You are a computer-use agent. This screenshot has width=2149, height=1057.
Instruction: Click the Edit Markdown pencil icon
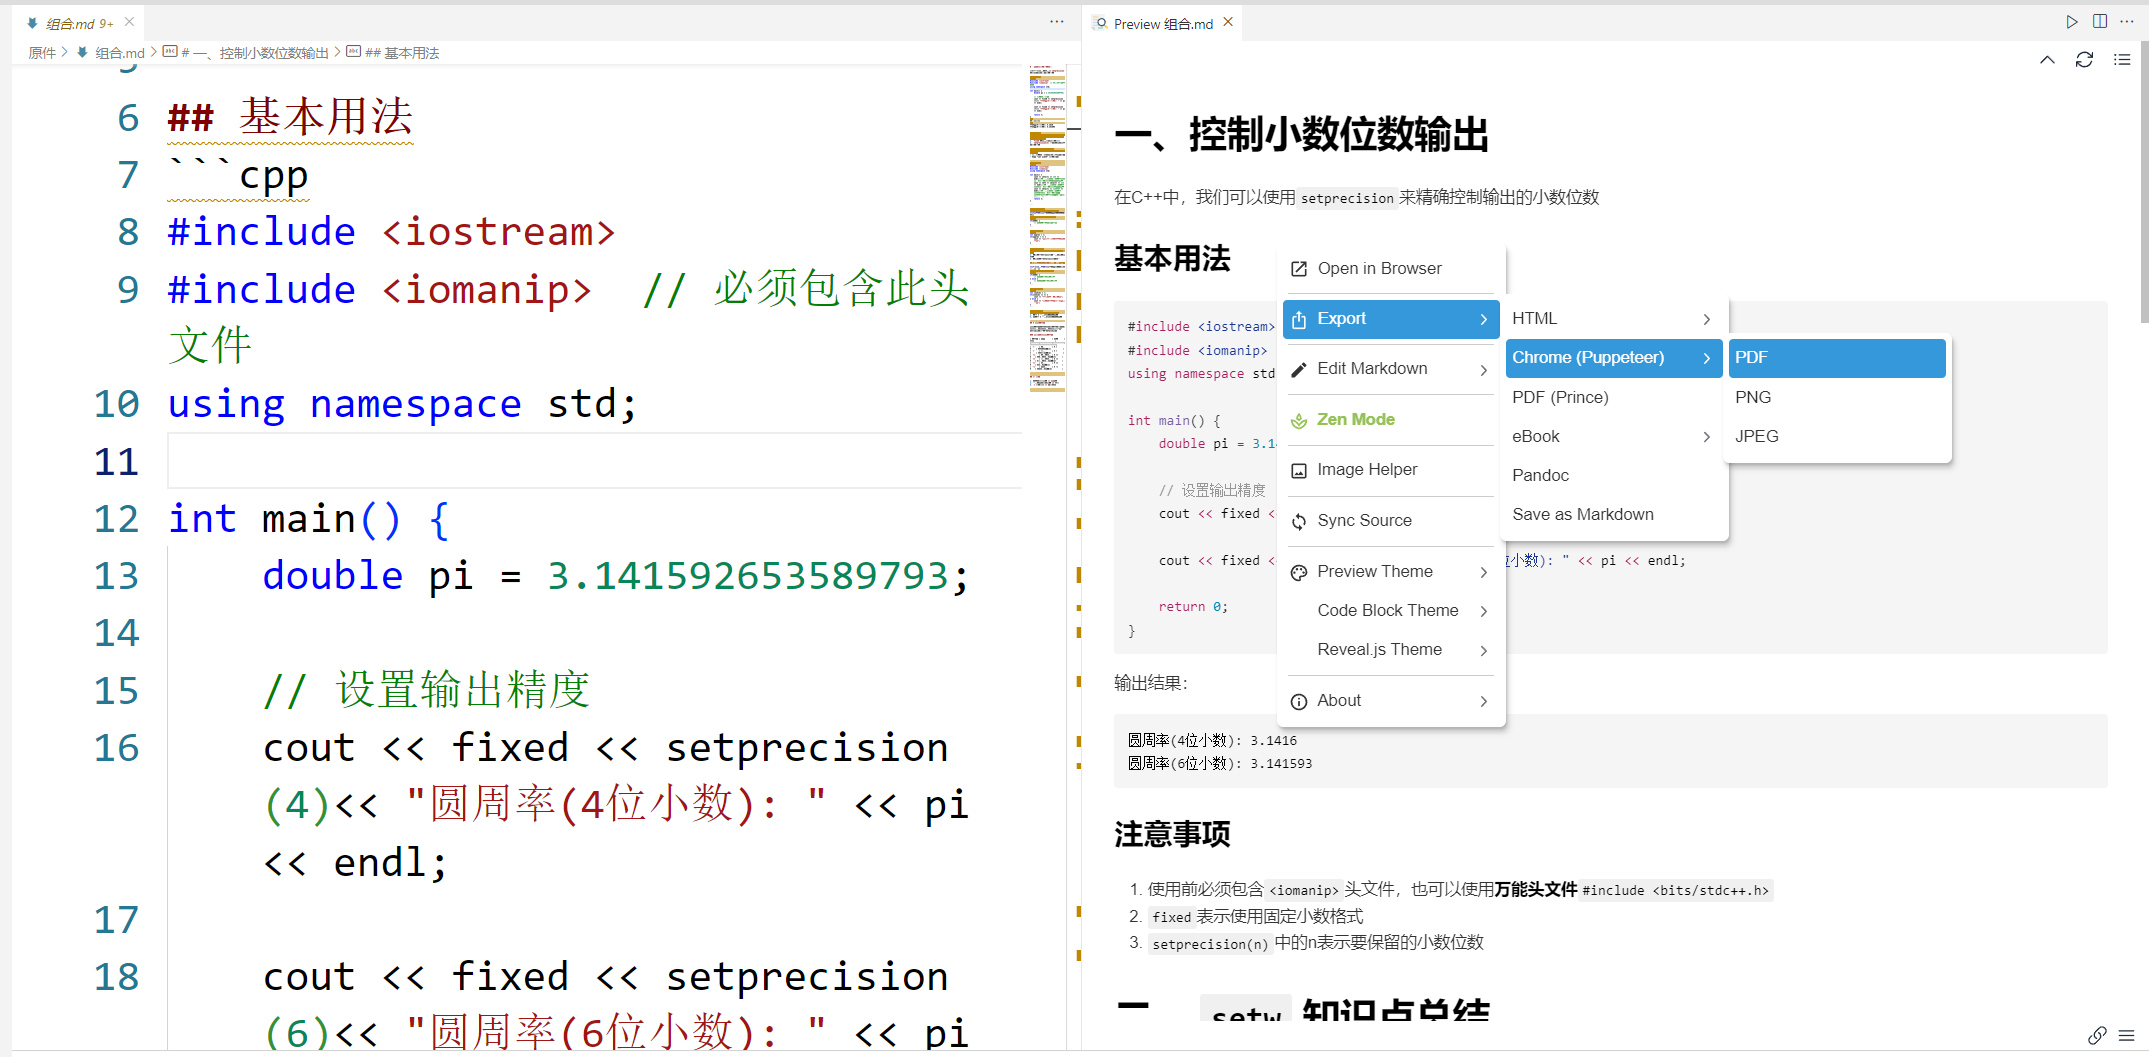coord(1299,370)
